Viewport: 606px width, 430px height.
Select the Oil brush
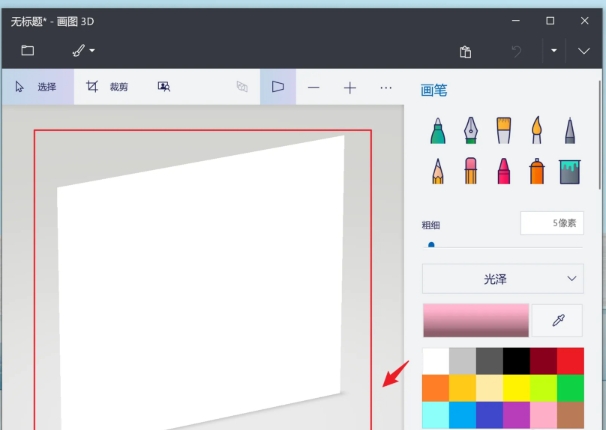[x=504, y=131]
